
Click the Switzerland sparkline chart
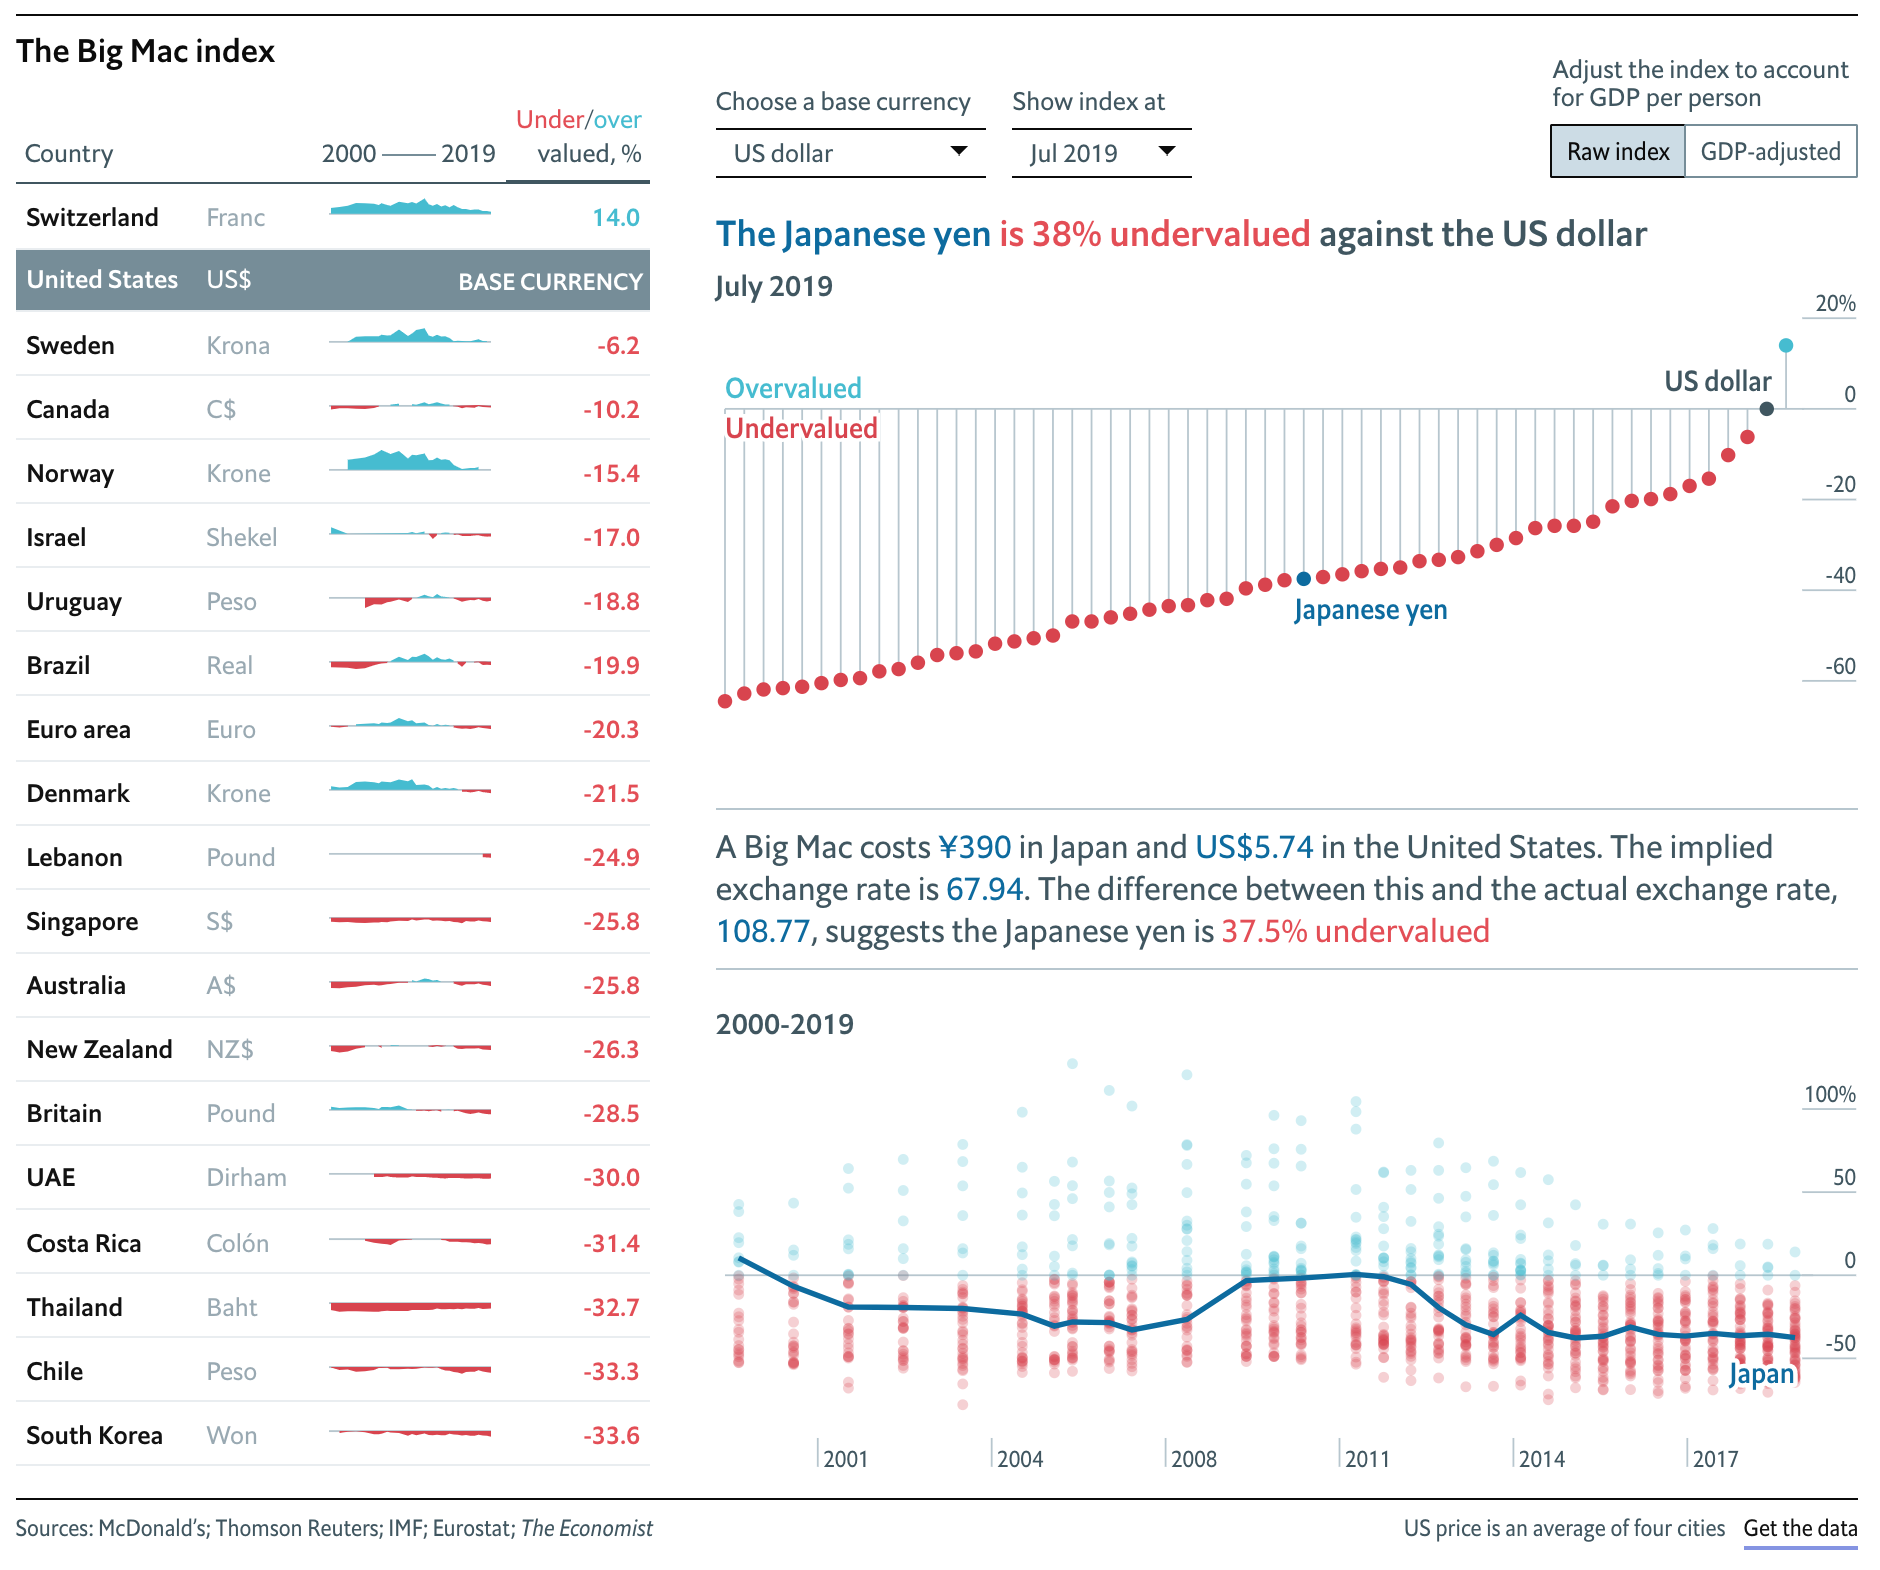[410, 208]
